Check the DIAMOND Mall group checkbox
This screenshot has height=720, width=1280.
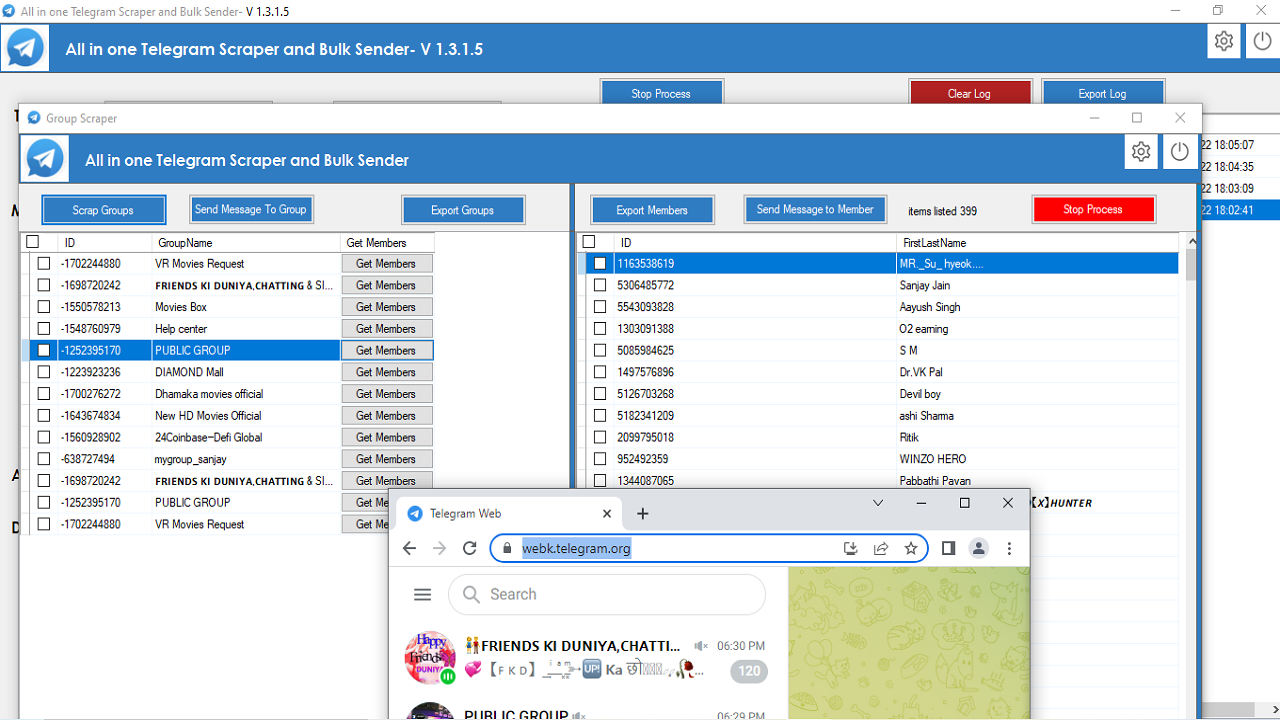click(x=44, y=372)
